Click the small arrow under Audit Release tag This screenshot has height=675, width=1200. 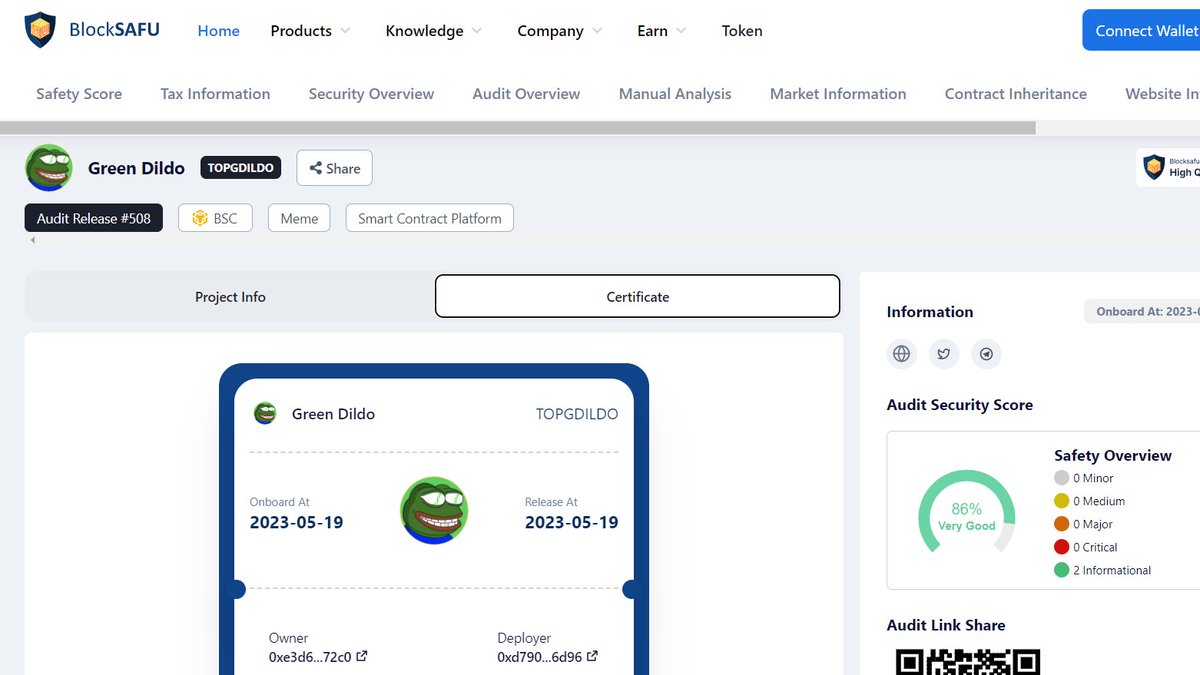point(32,241)
